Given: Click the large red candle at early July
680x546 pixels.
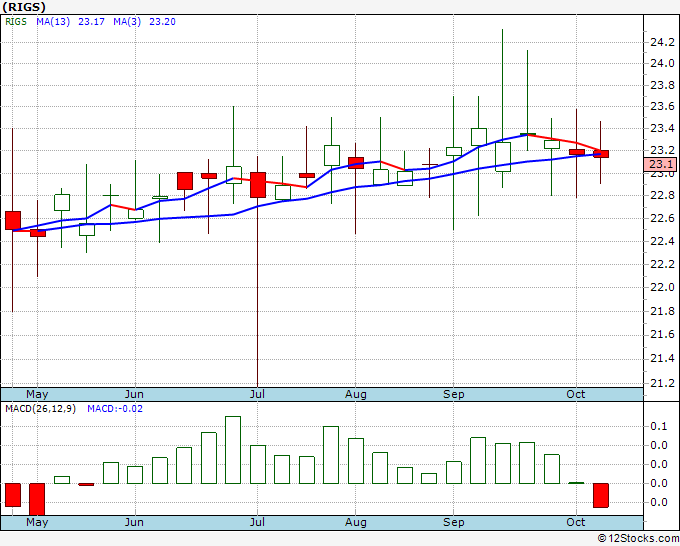Looking at the screenshot, I should (x=258, y=185).
